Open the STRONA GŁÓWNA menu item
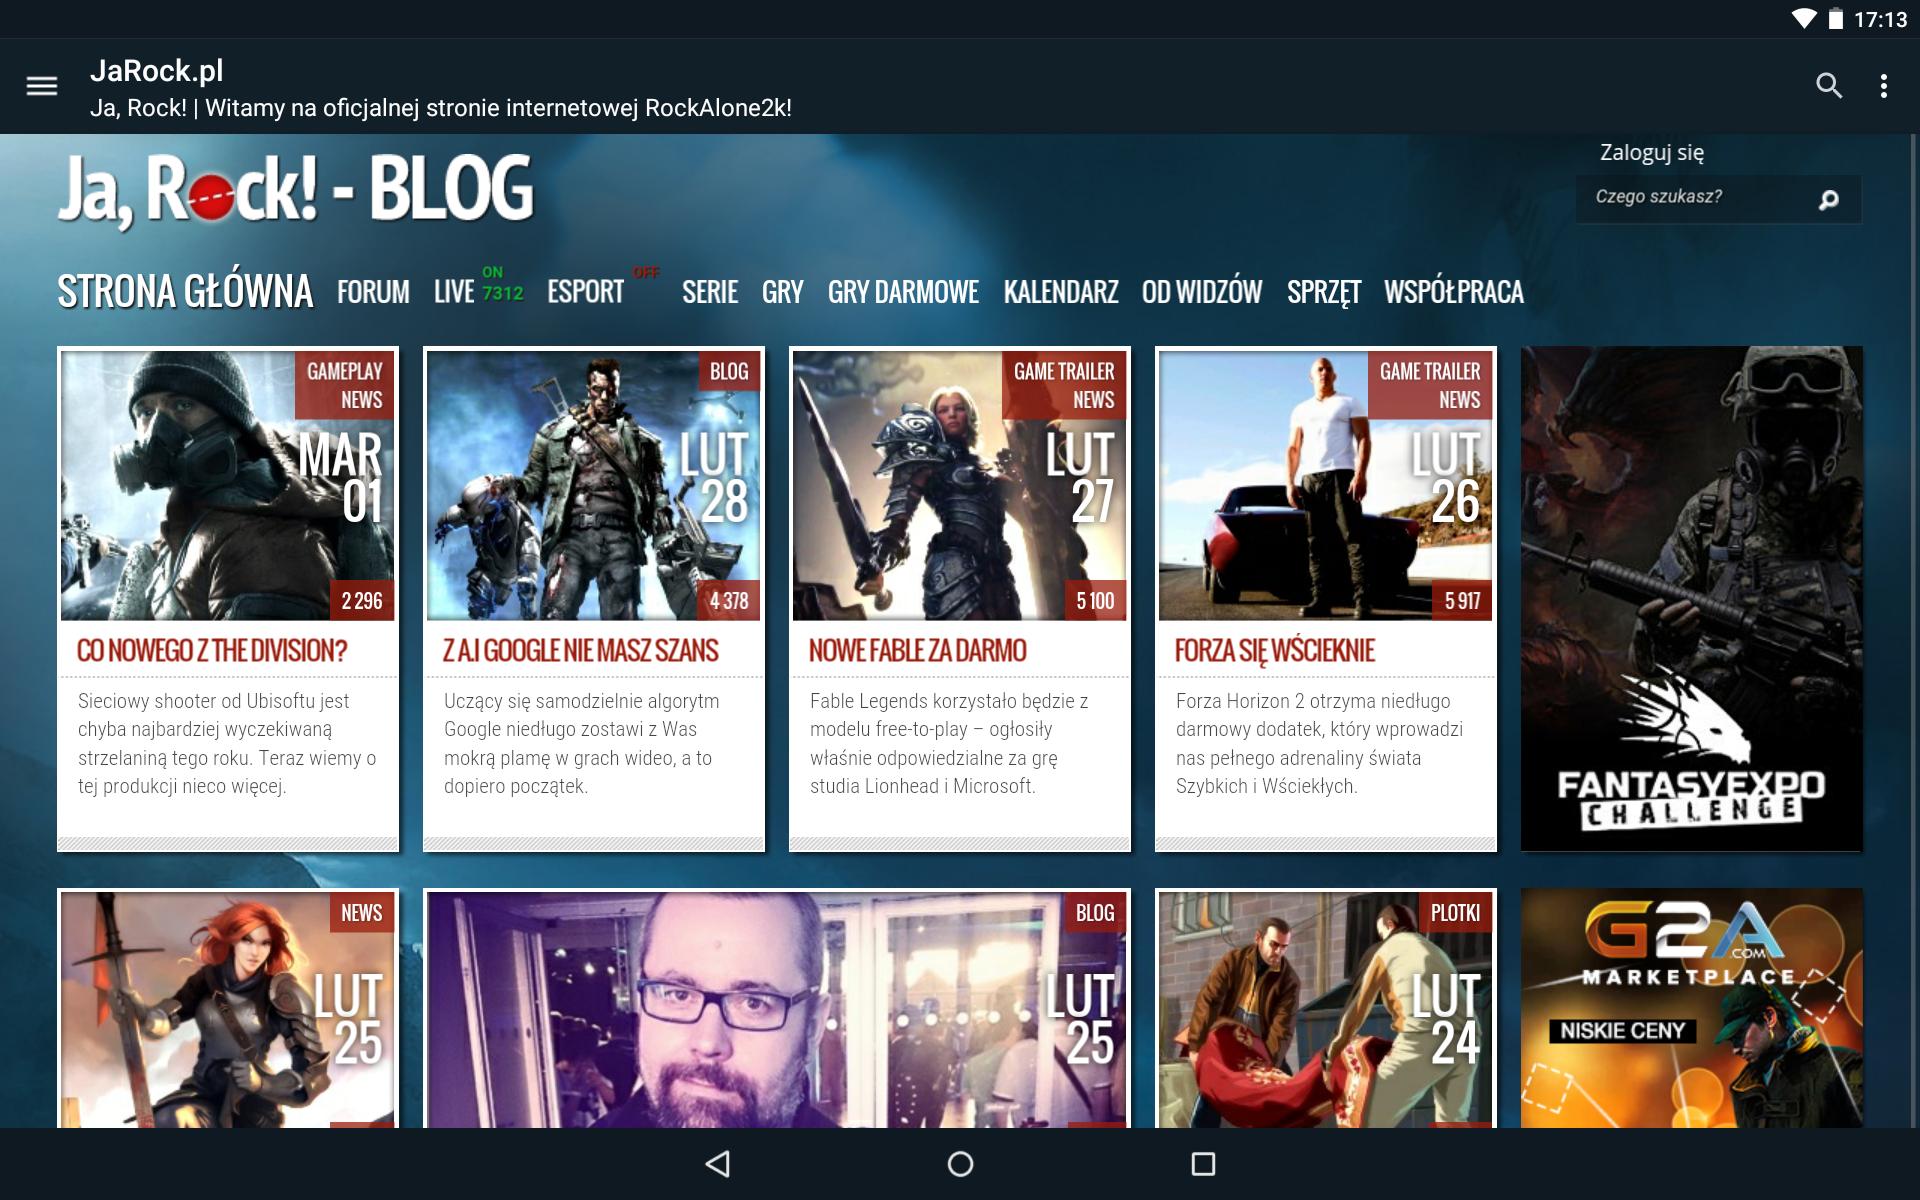Screen dimensions: 1920x1200 tap(185, 292)
